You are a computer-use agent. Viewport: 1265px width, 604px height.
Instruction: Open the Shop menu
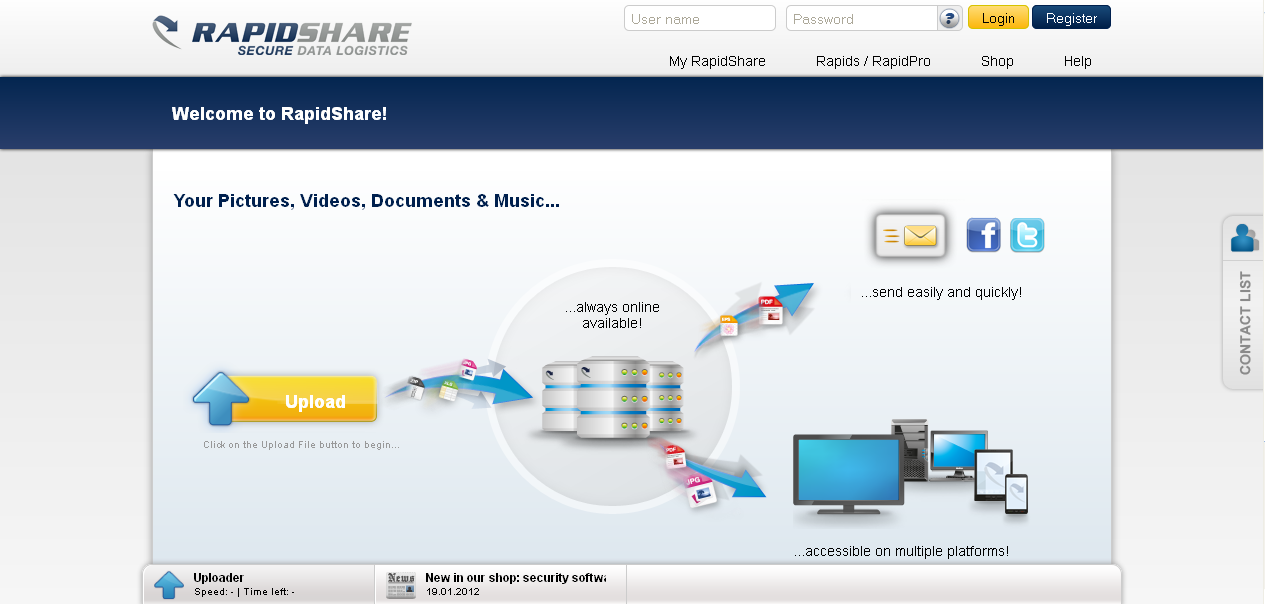pos(997,61)
